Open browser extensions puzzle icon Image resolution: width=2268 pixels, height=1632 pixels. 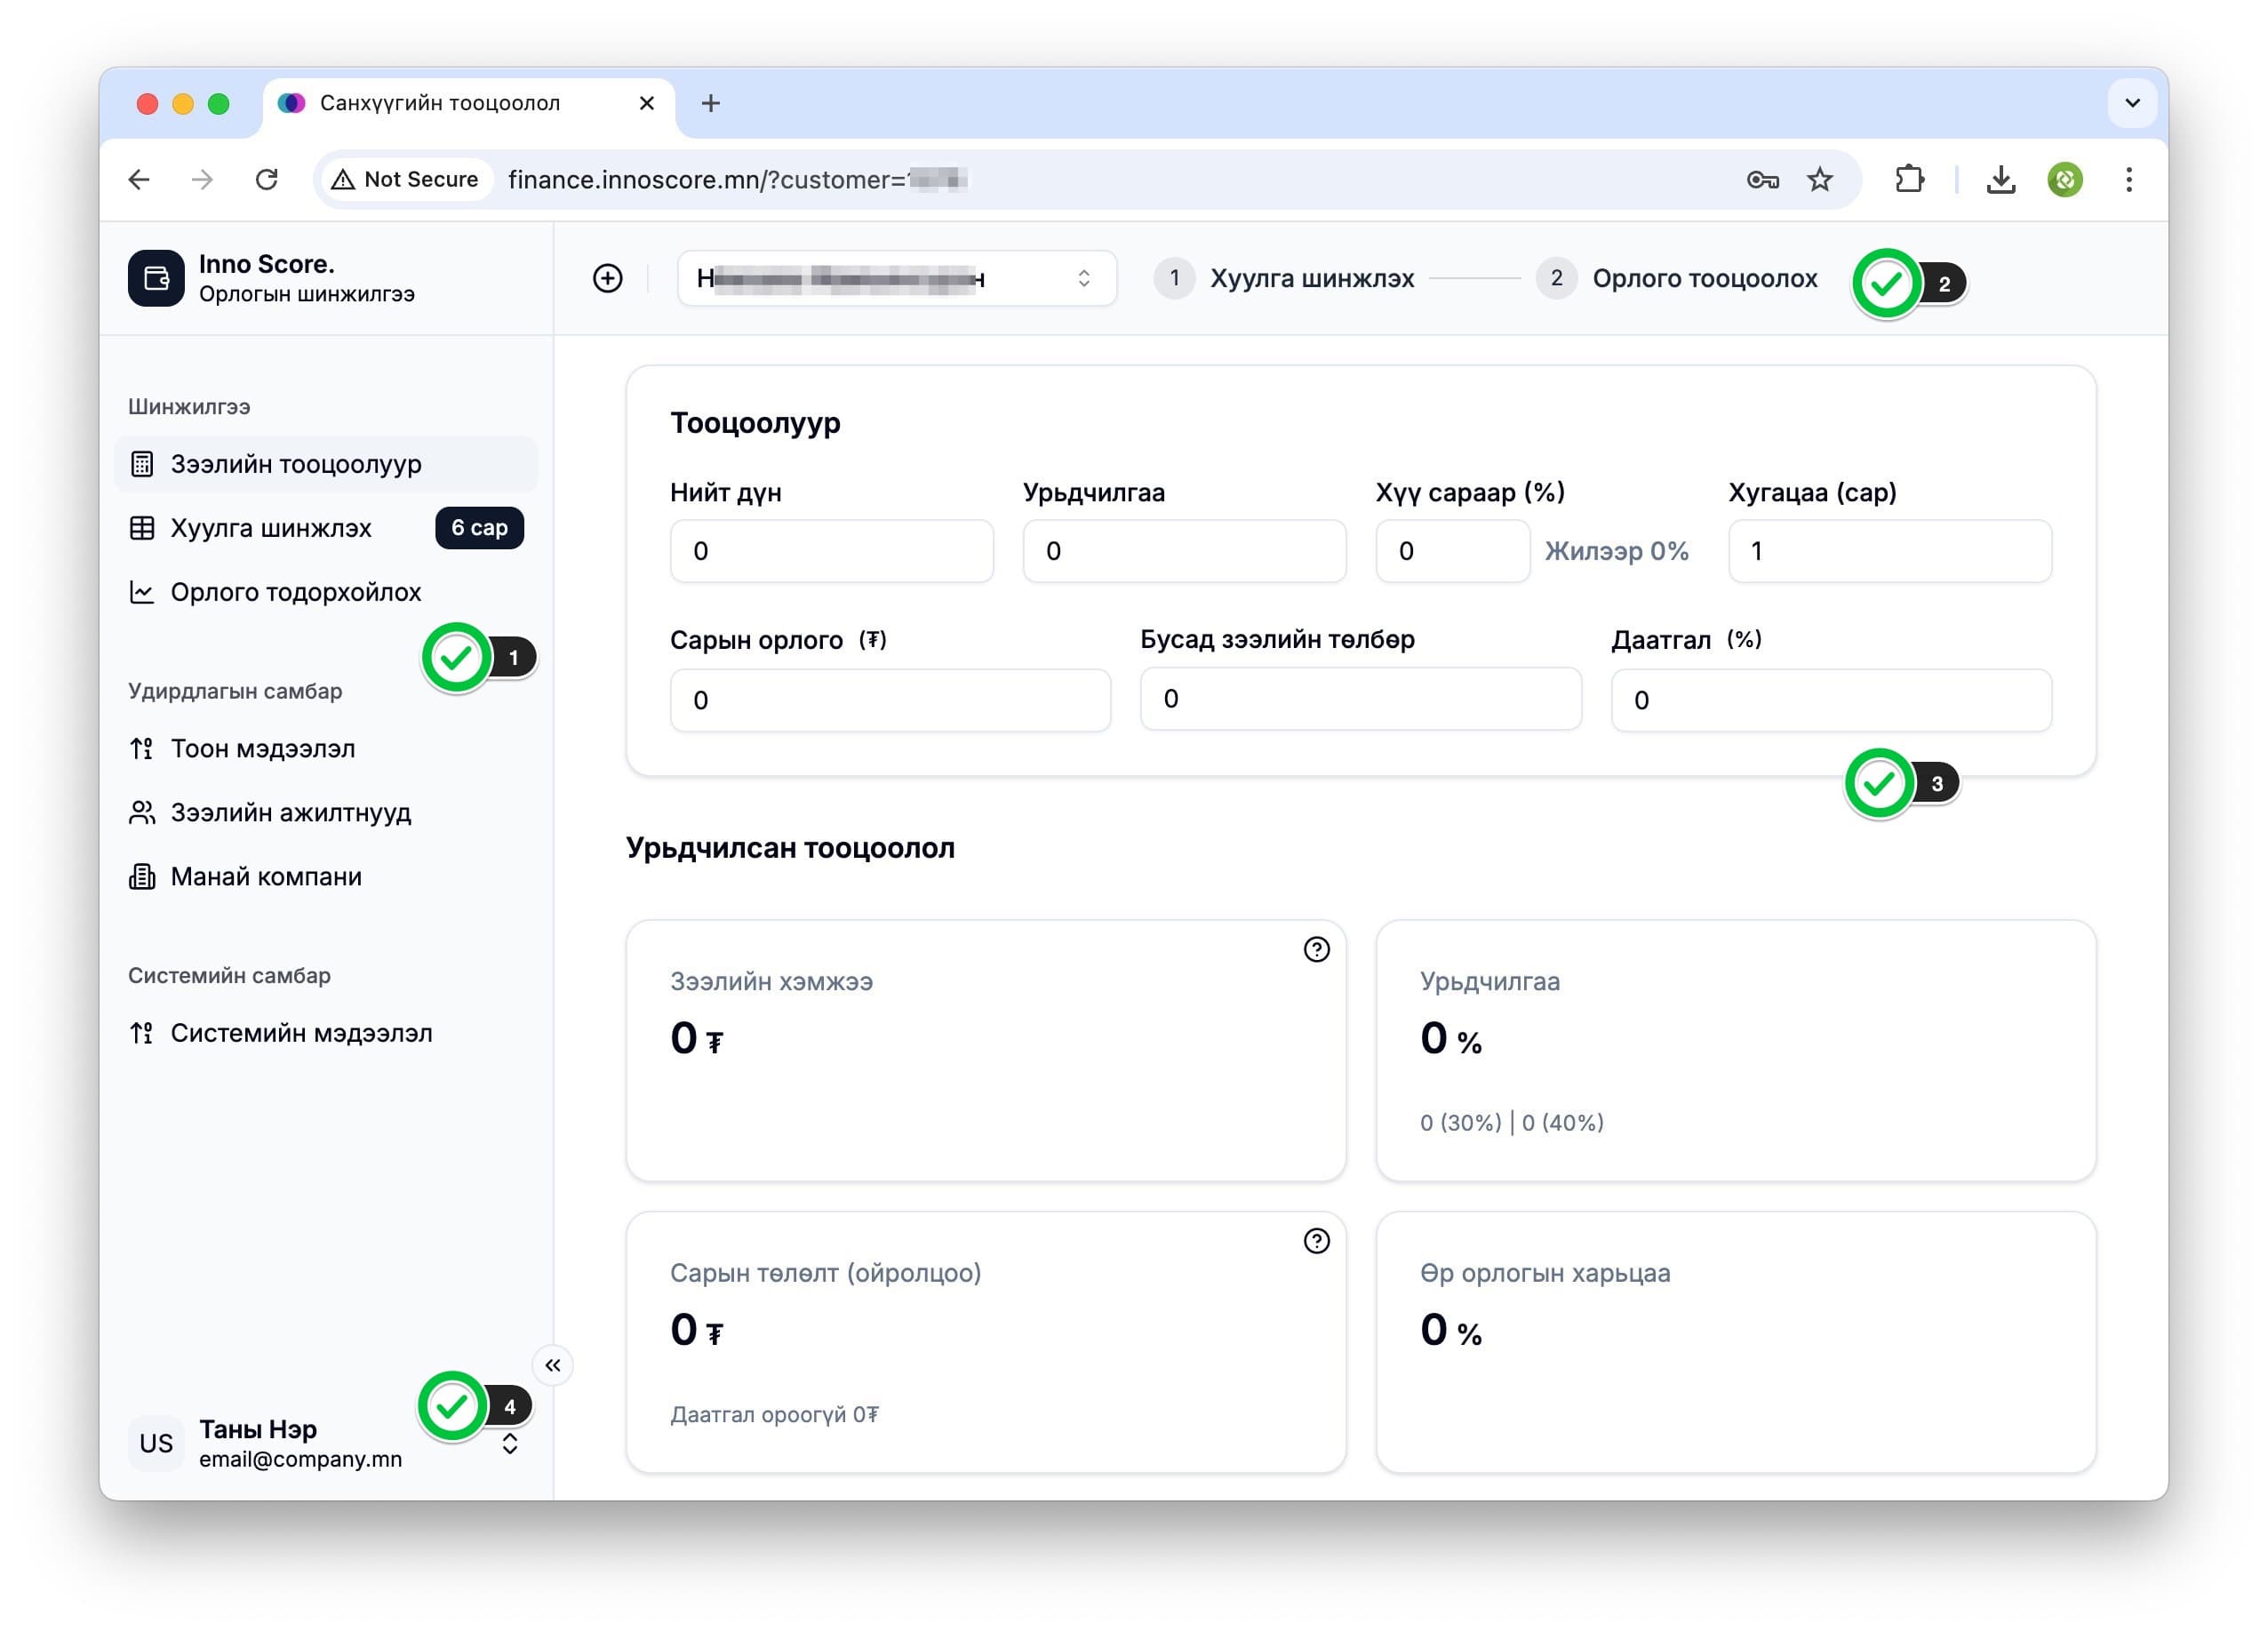tap(1909, 180)
